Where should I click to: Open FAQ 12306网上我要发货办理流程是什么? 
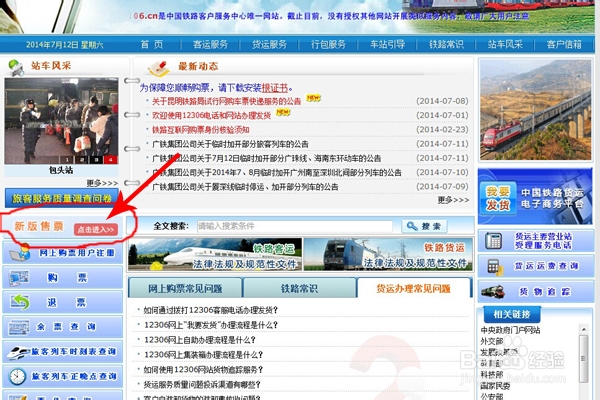(x=211, y=325)
